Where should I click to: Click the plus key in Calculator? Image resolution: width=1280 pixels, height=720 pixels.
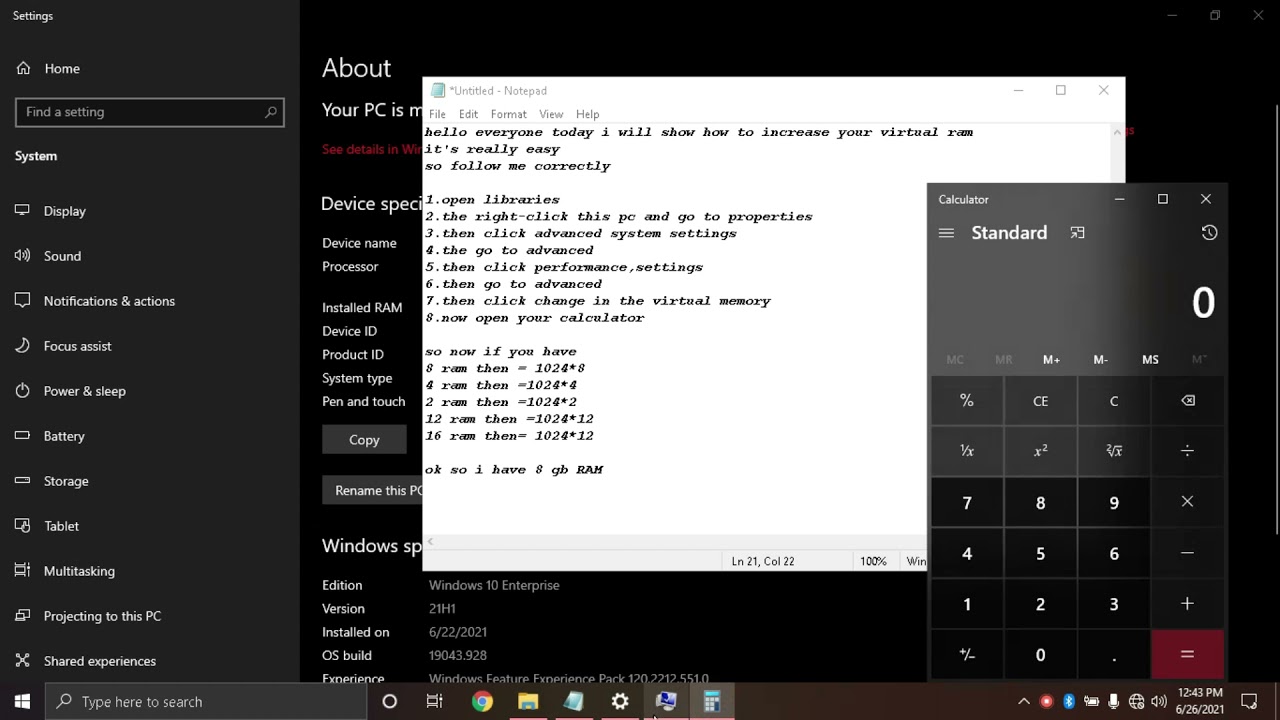point(1187,604)
